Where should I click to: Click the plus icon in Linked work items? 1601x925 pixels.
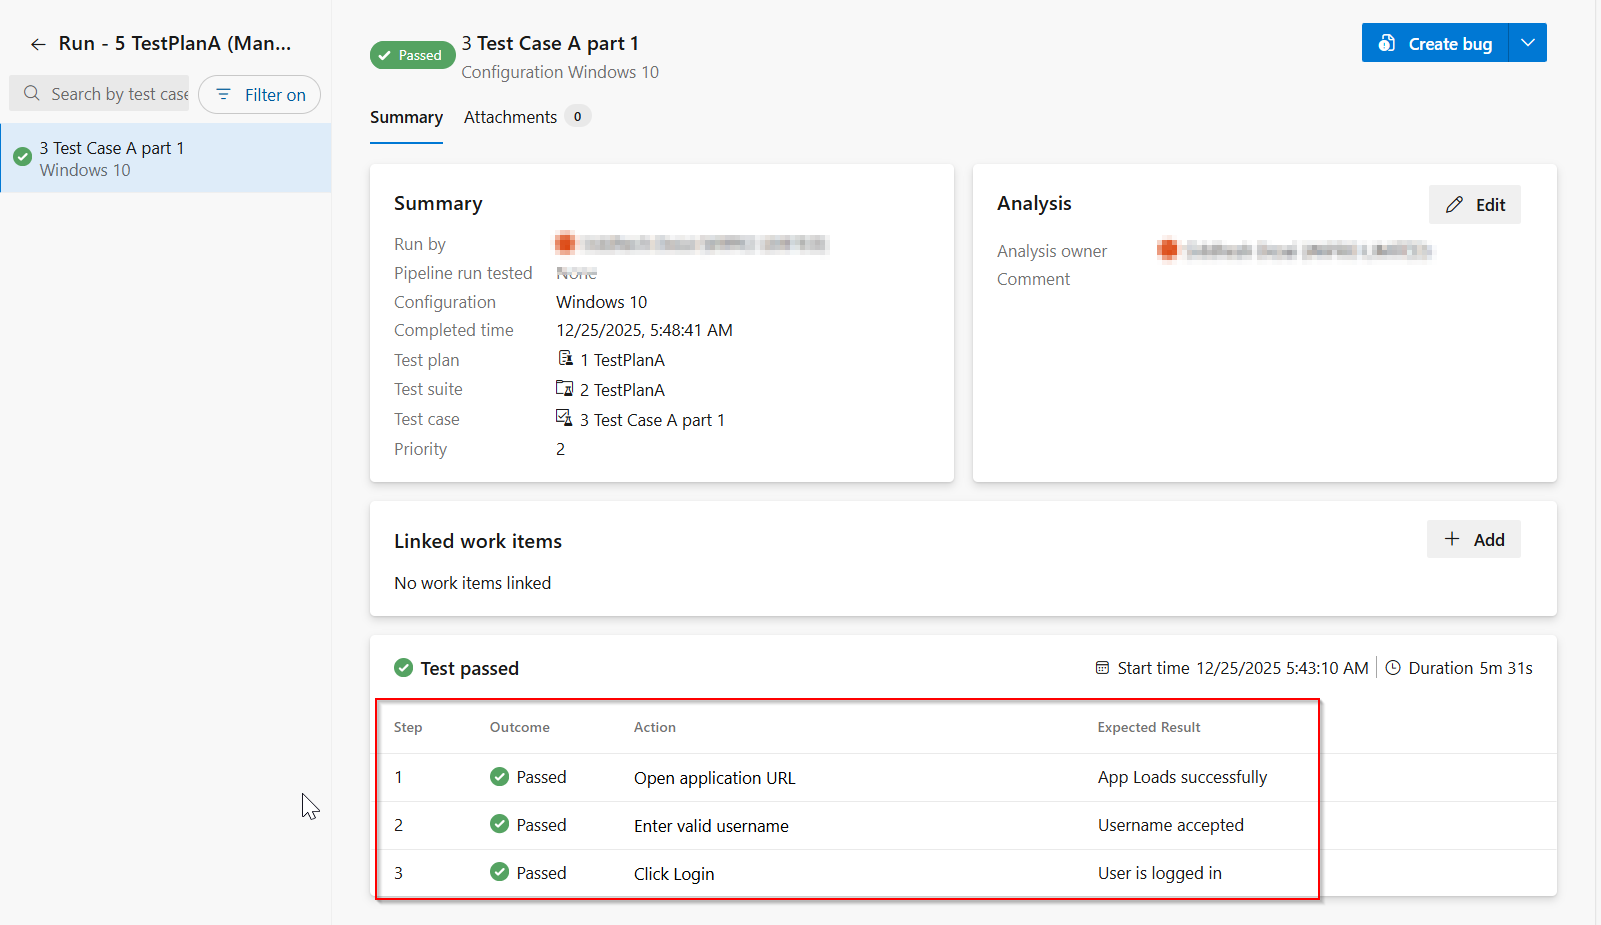coord(1452,539)
